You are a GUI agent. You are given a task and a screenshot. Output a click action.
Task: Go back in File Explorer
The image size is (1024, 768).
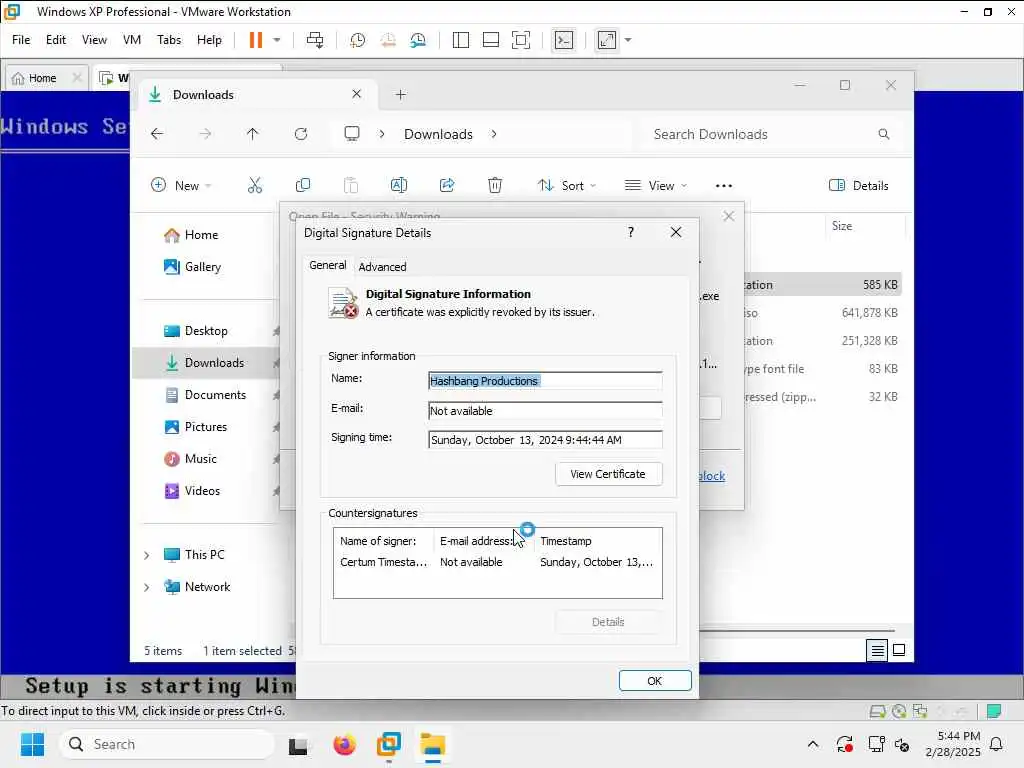tap(157, 134)
